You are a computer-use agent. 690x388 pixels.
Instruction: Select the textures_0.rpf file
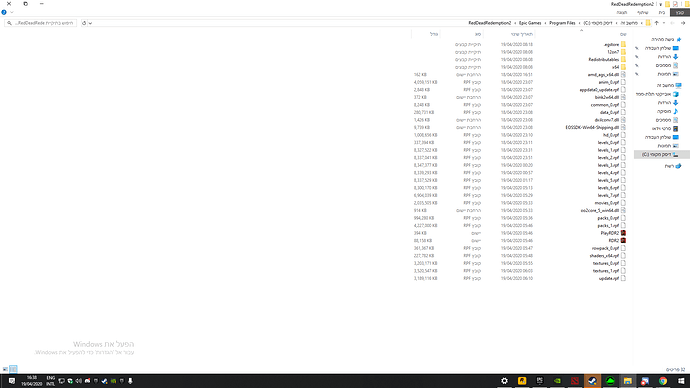(x=609, y=263)
